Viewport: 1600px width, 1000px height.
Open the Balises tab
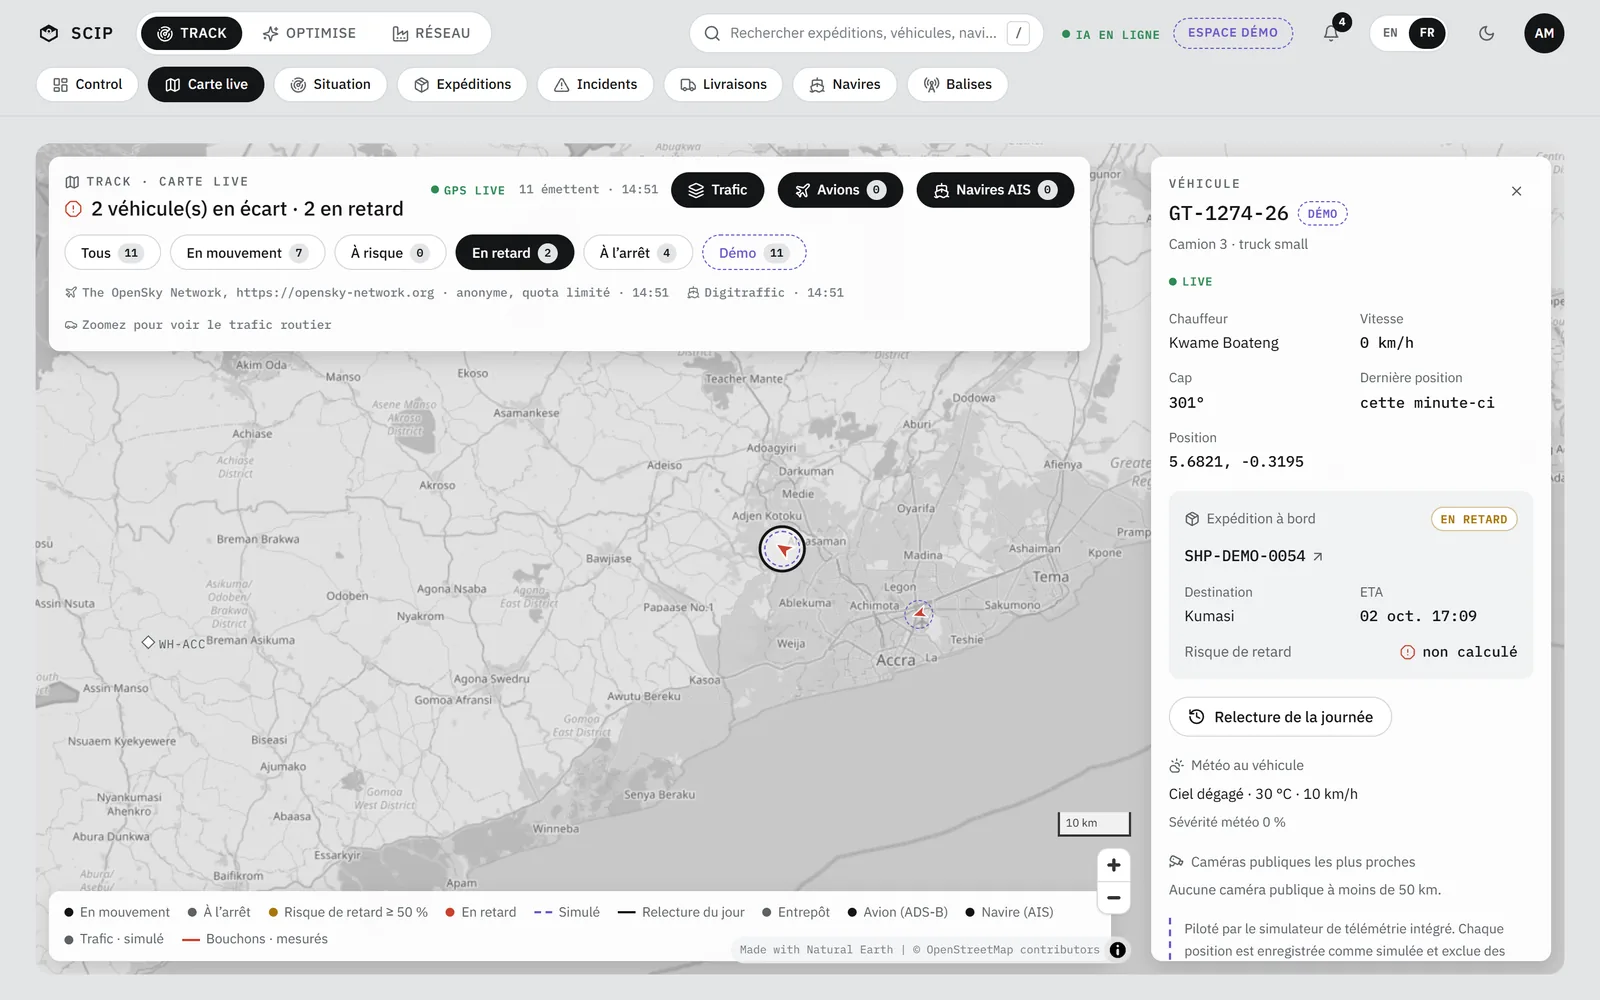coord(957,84)
